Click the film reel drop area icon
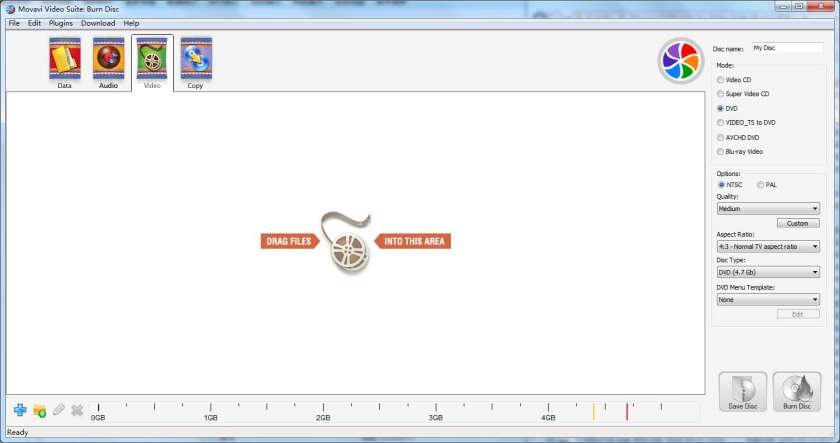 pos(349,243)
